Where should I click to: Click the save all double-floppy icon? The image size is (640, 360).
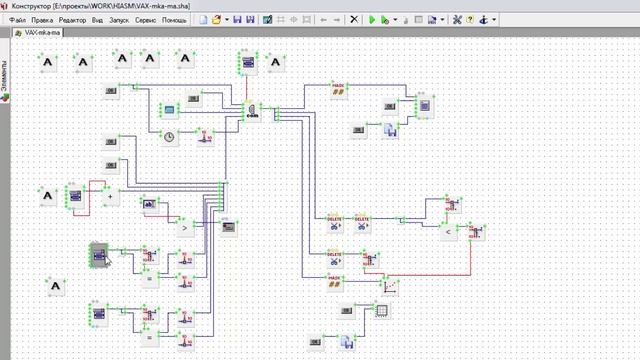click(250, 20)
